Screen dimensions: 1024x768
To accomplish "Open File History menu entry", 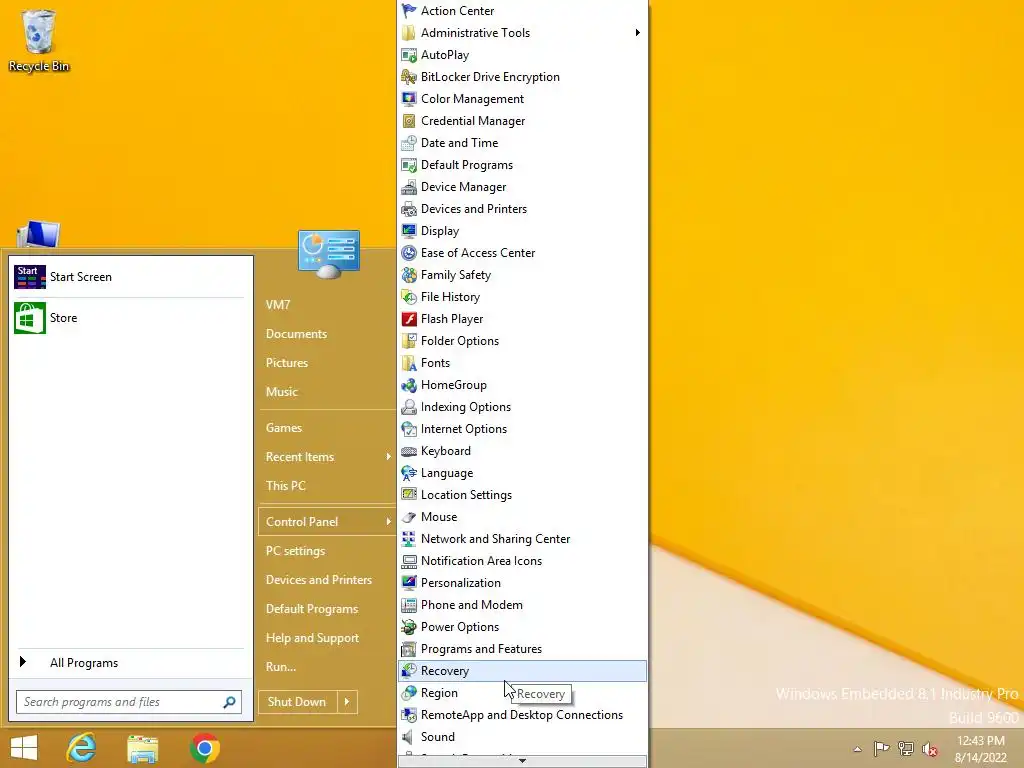I will [522, 297].
